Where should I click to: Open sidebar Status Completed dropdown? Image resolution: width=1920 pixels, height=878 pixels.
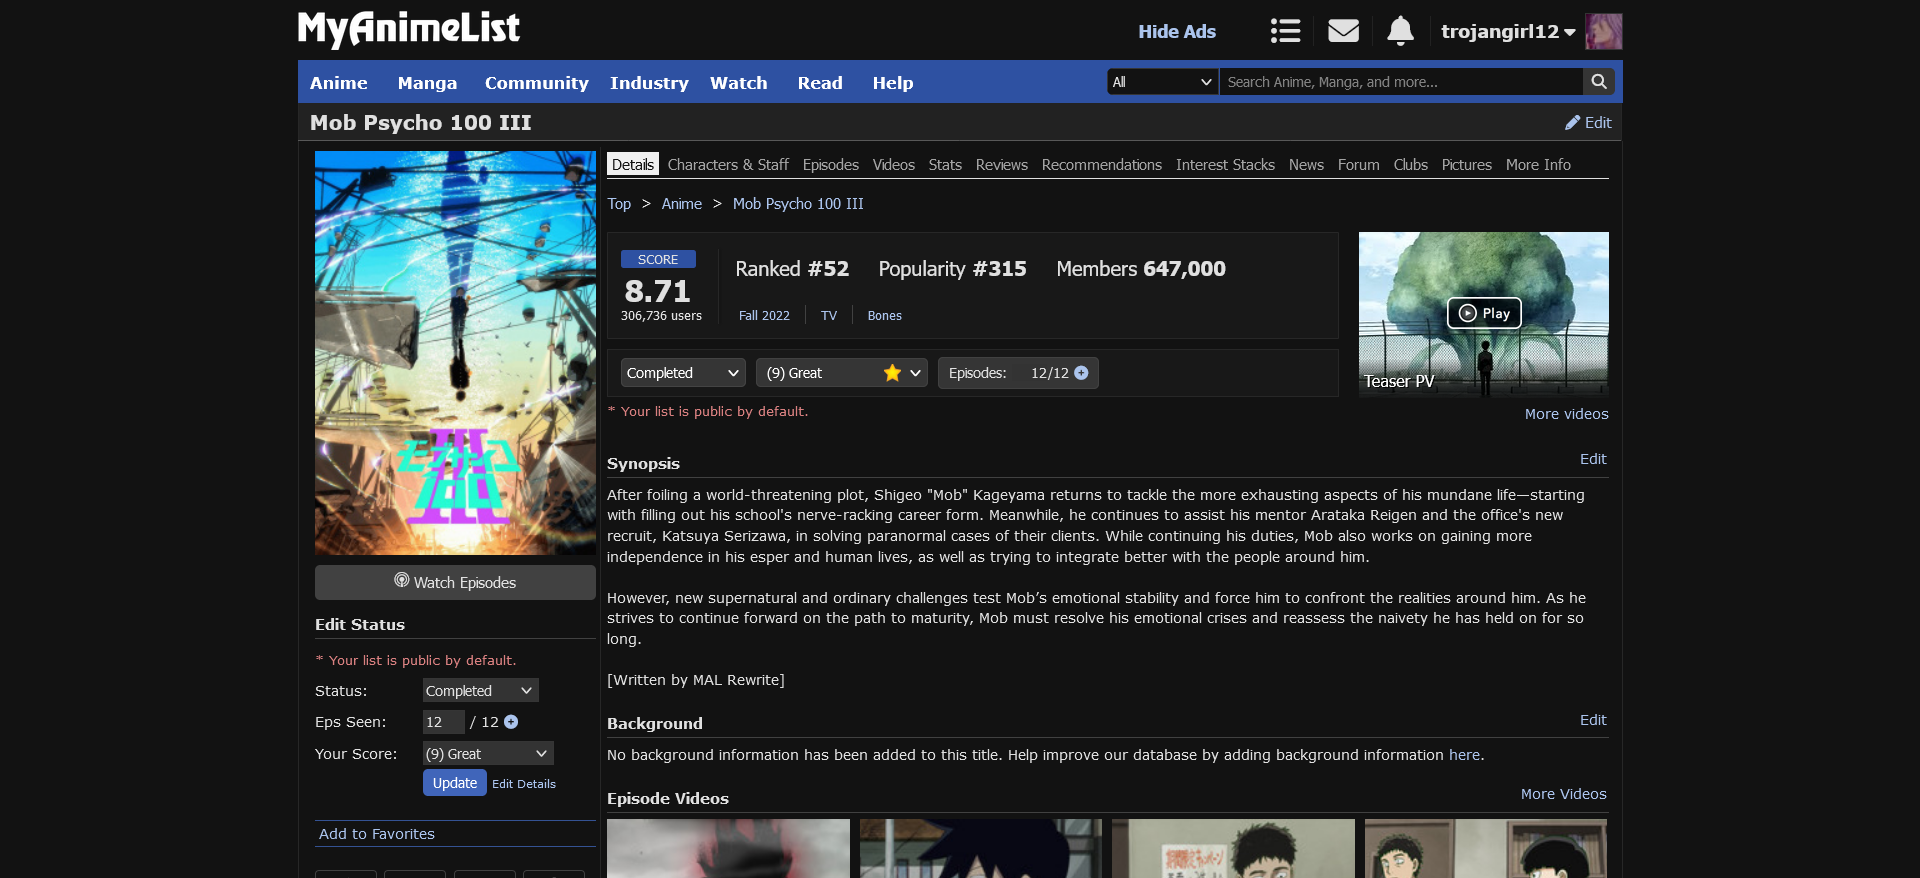[480, 691]
